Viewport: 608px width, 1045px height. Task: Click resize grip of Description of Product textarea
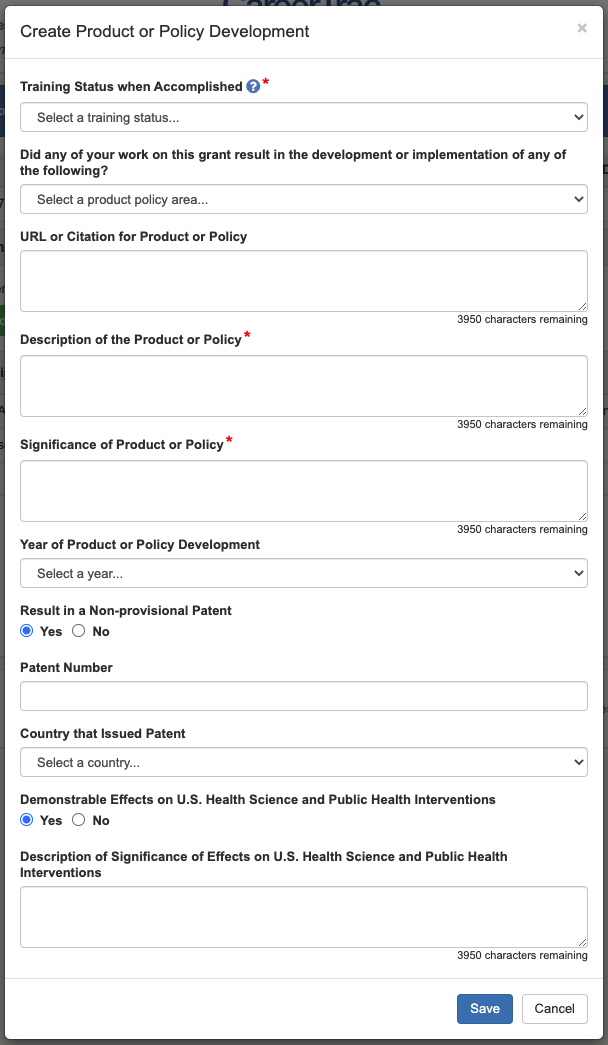tap(582, 410)
